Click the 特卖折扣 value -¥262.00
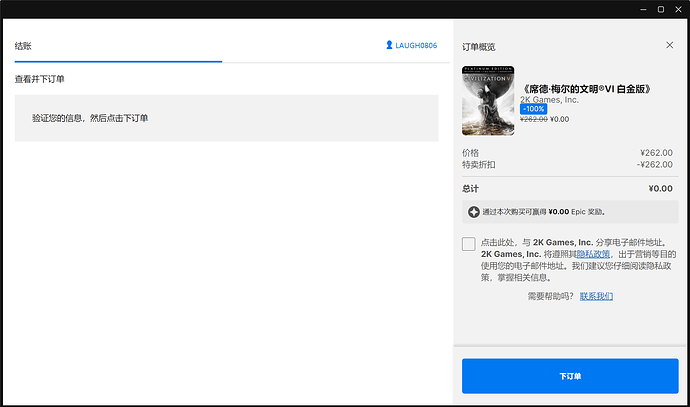This screenshot has height=407, width=690. pyautogui.click(x=655, y=165)
